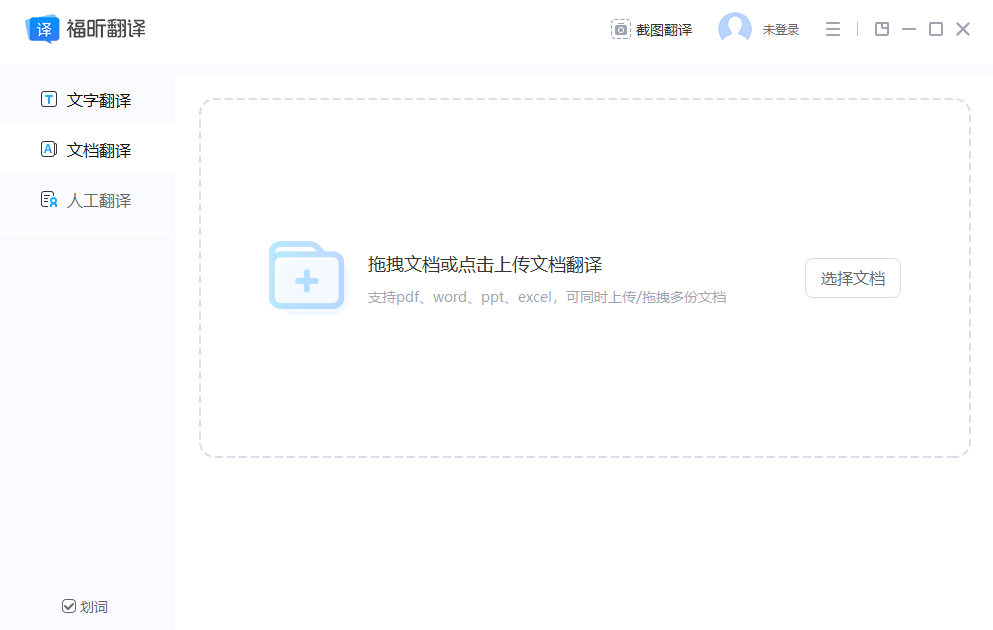Click the user avatar icon
This screenshot has height=630, width=993.
pos(734,29)
